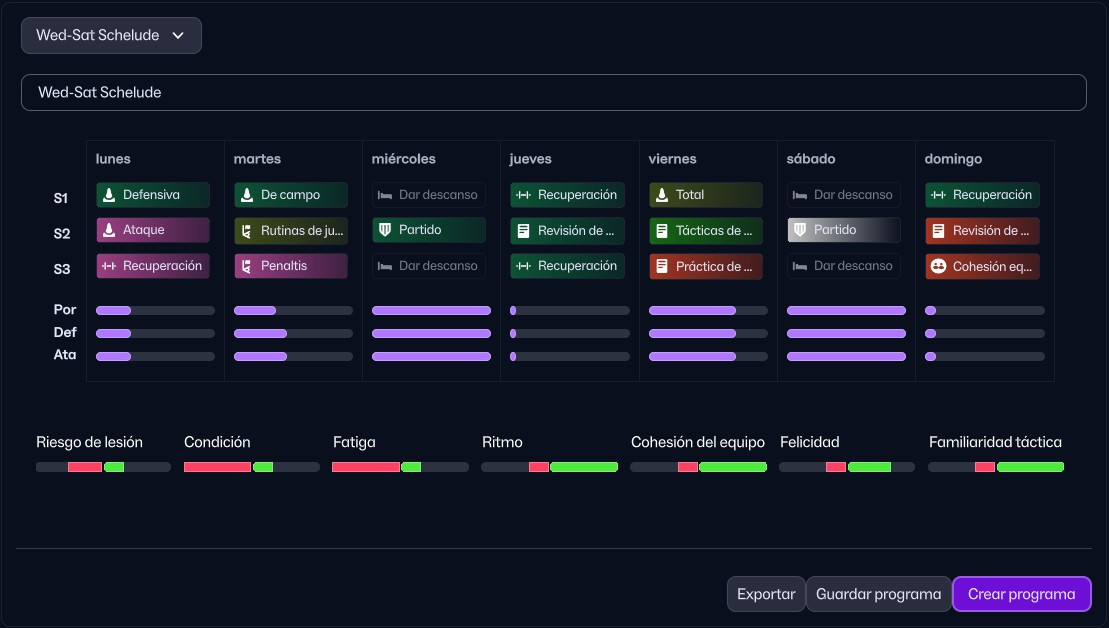
Task: Click cone icon on lunes Defensiva session
Action: pos(108,195)
